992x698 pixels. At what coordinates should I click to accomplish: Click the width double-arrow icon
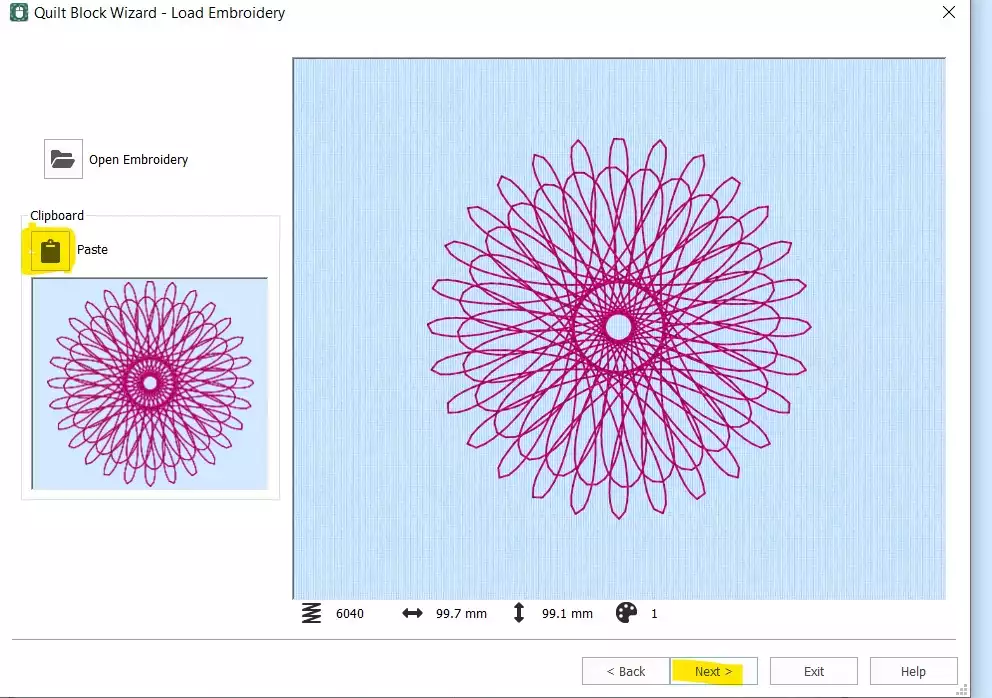pos(412,613)
